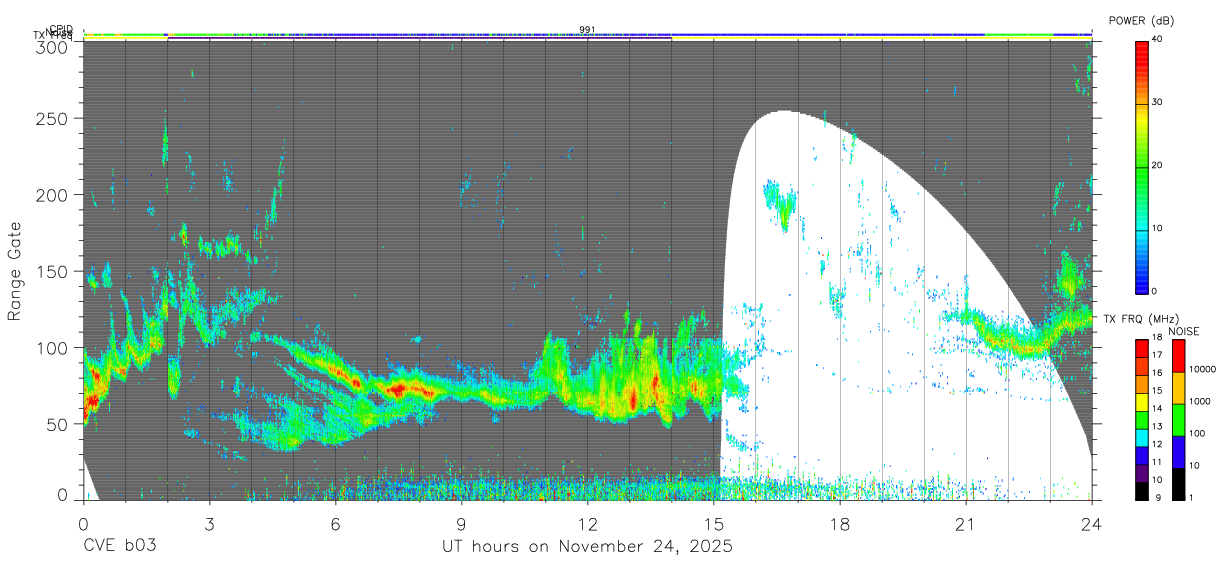1228x567 pixels.
Task: Click the rainbow POWER color bar
Action: tap(1141, 166)
